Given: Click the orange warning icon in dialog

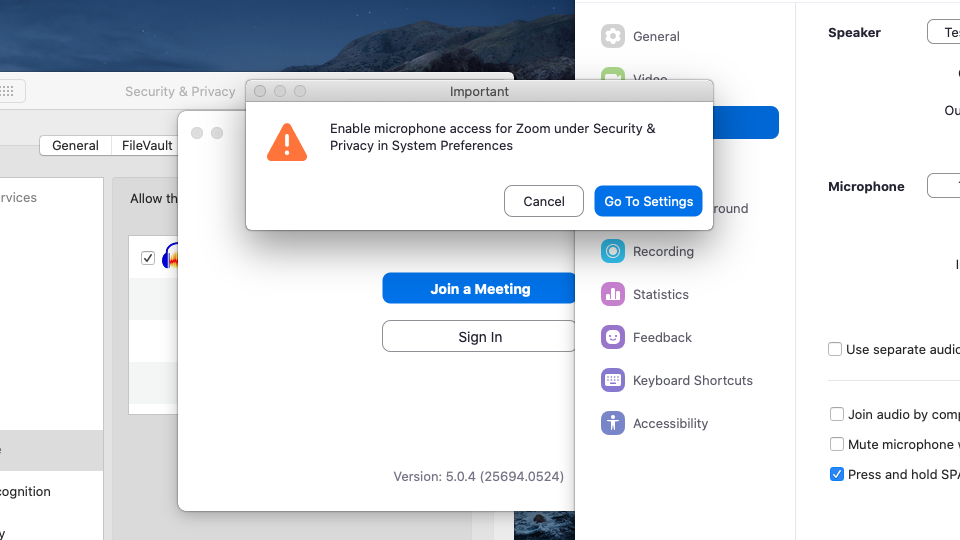Looking at the screenshot, I should click(x=287, y=143).
